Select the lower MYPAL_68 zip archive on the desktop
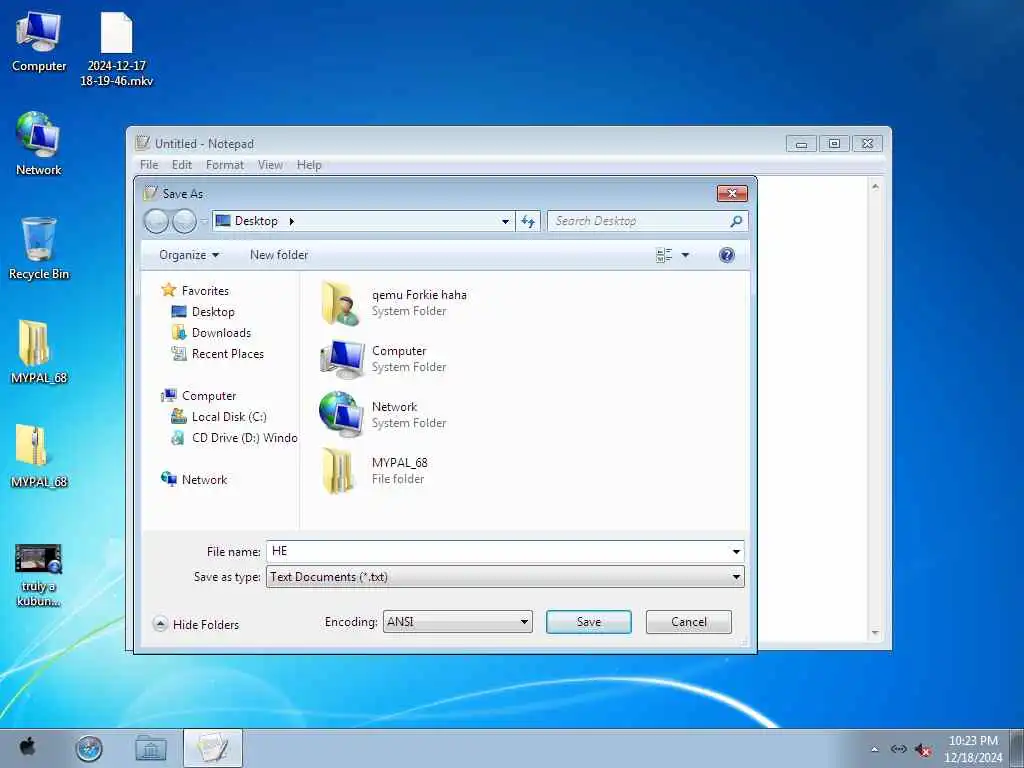The height and width of the screenshot is (768, 1024). point(39,456)
